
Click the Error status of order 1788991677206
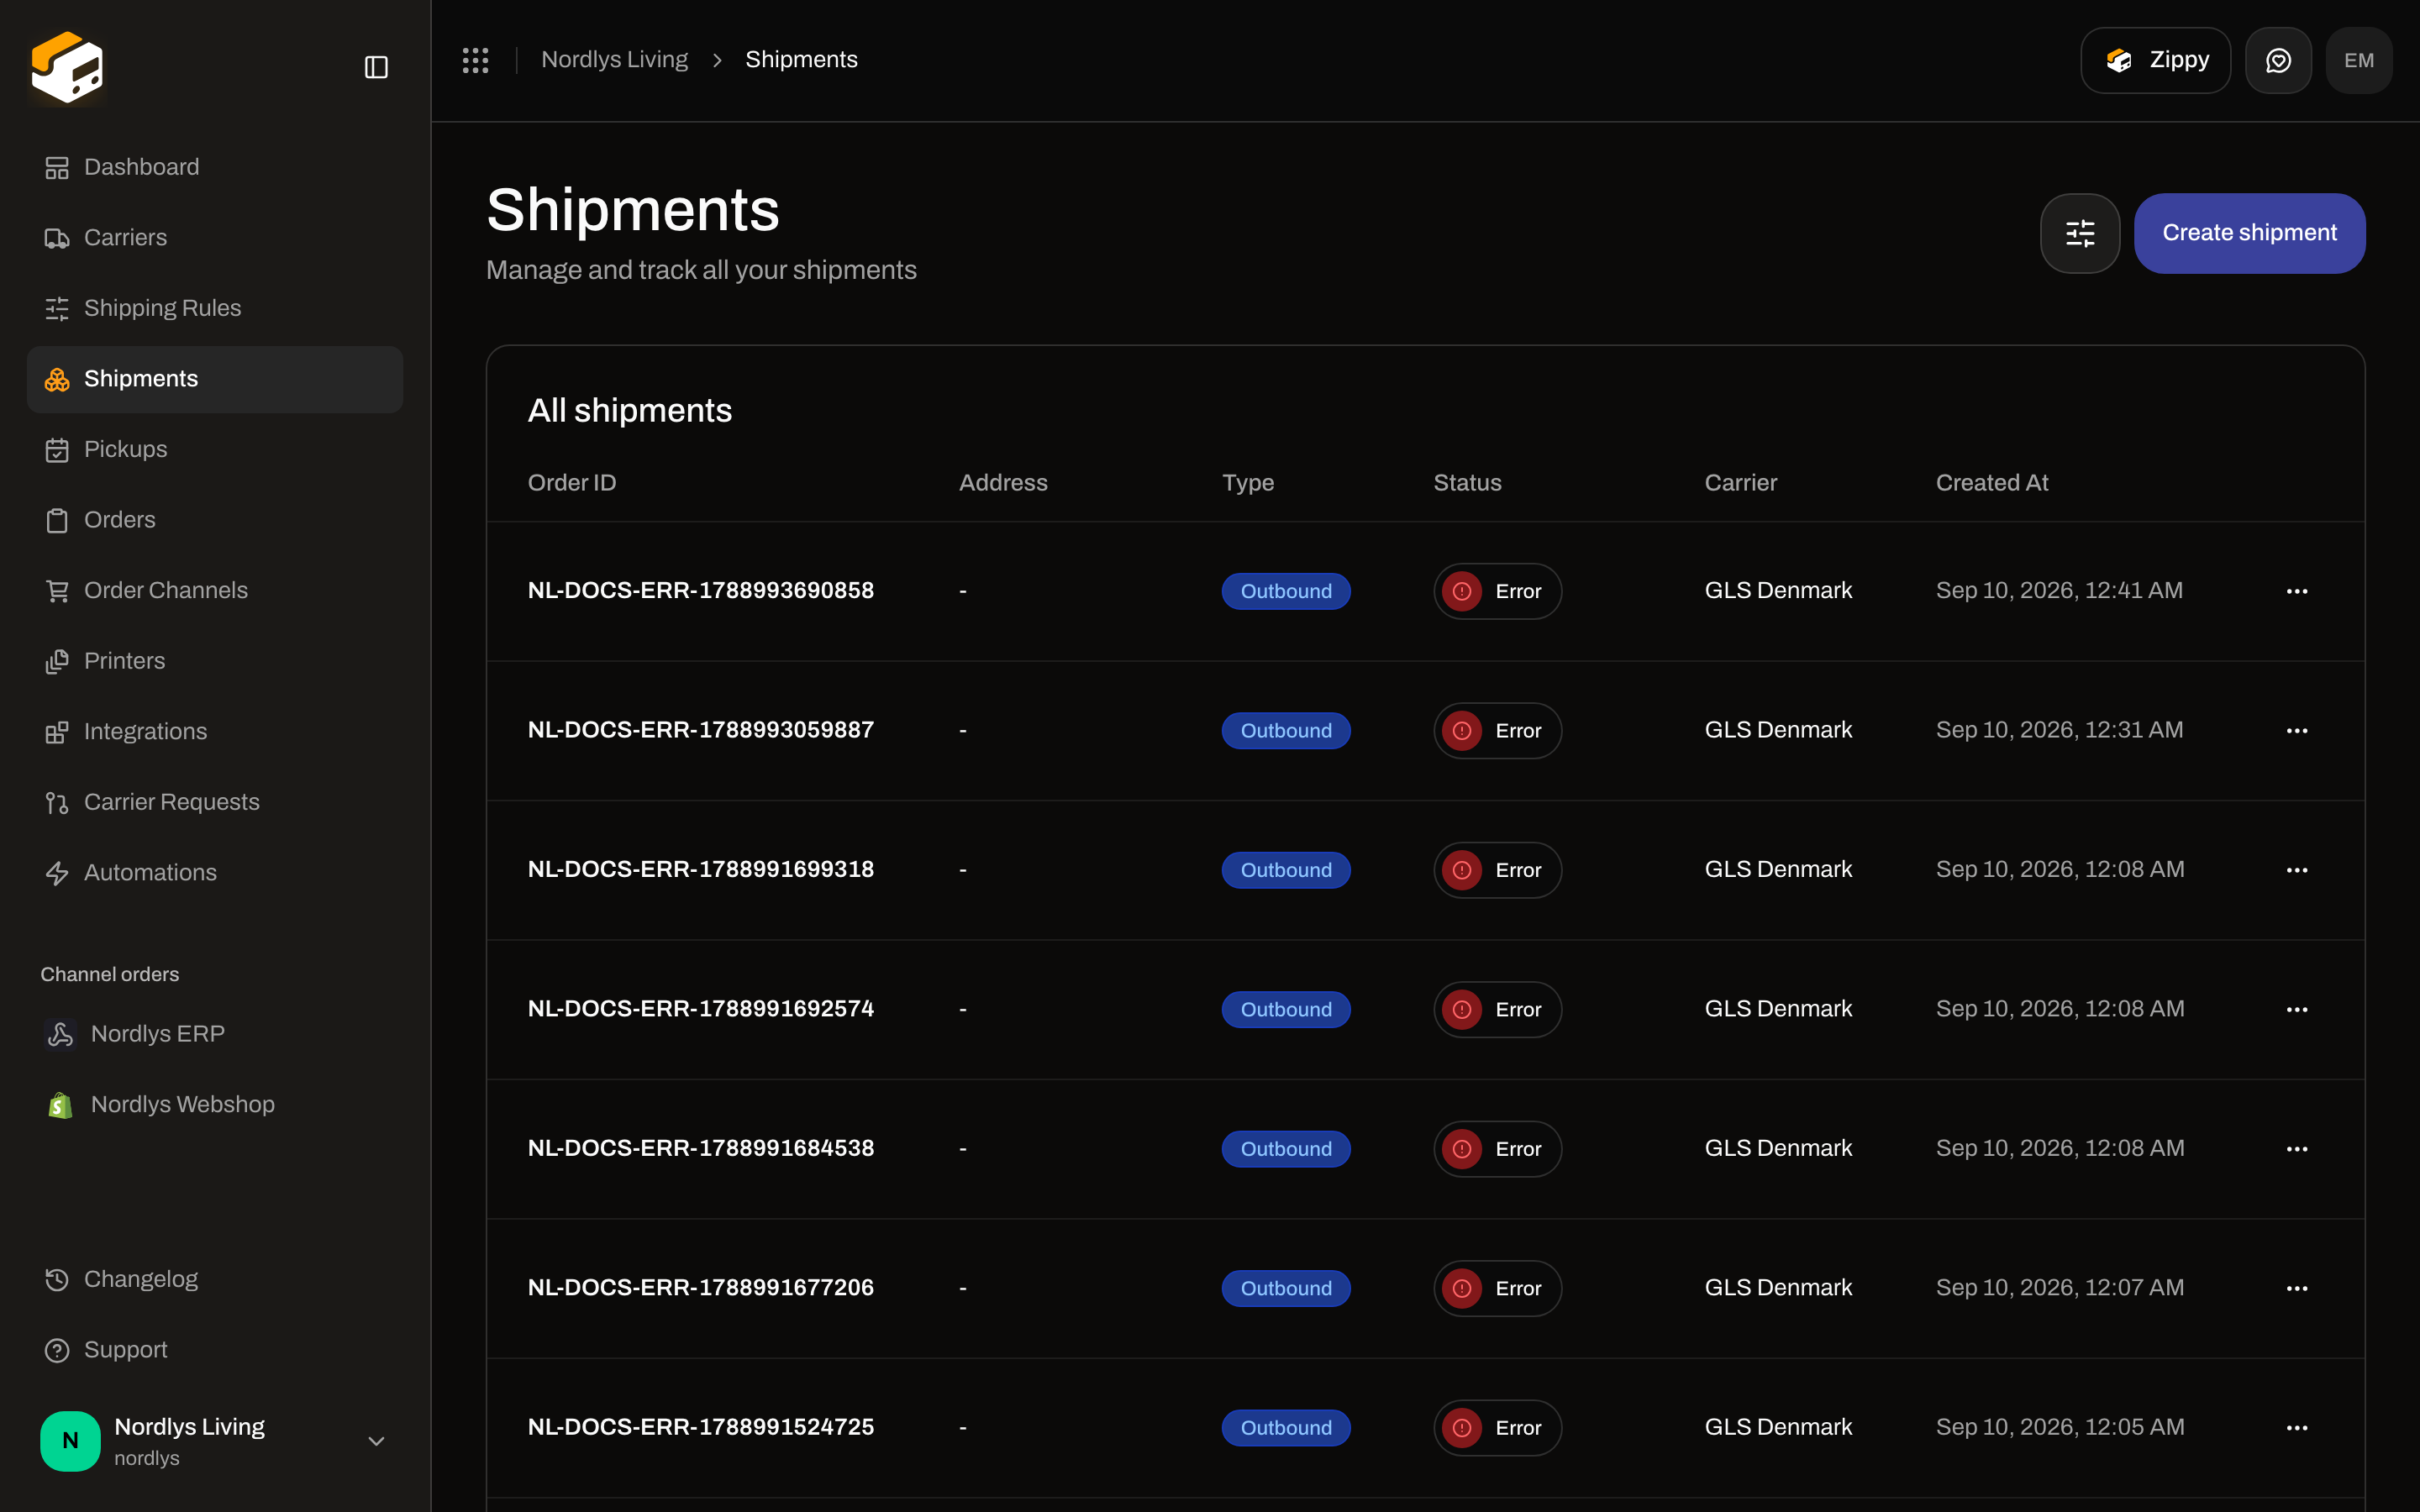(x=1497, y=1288)
